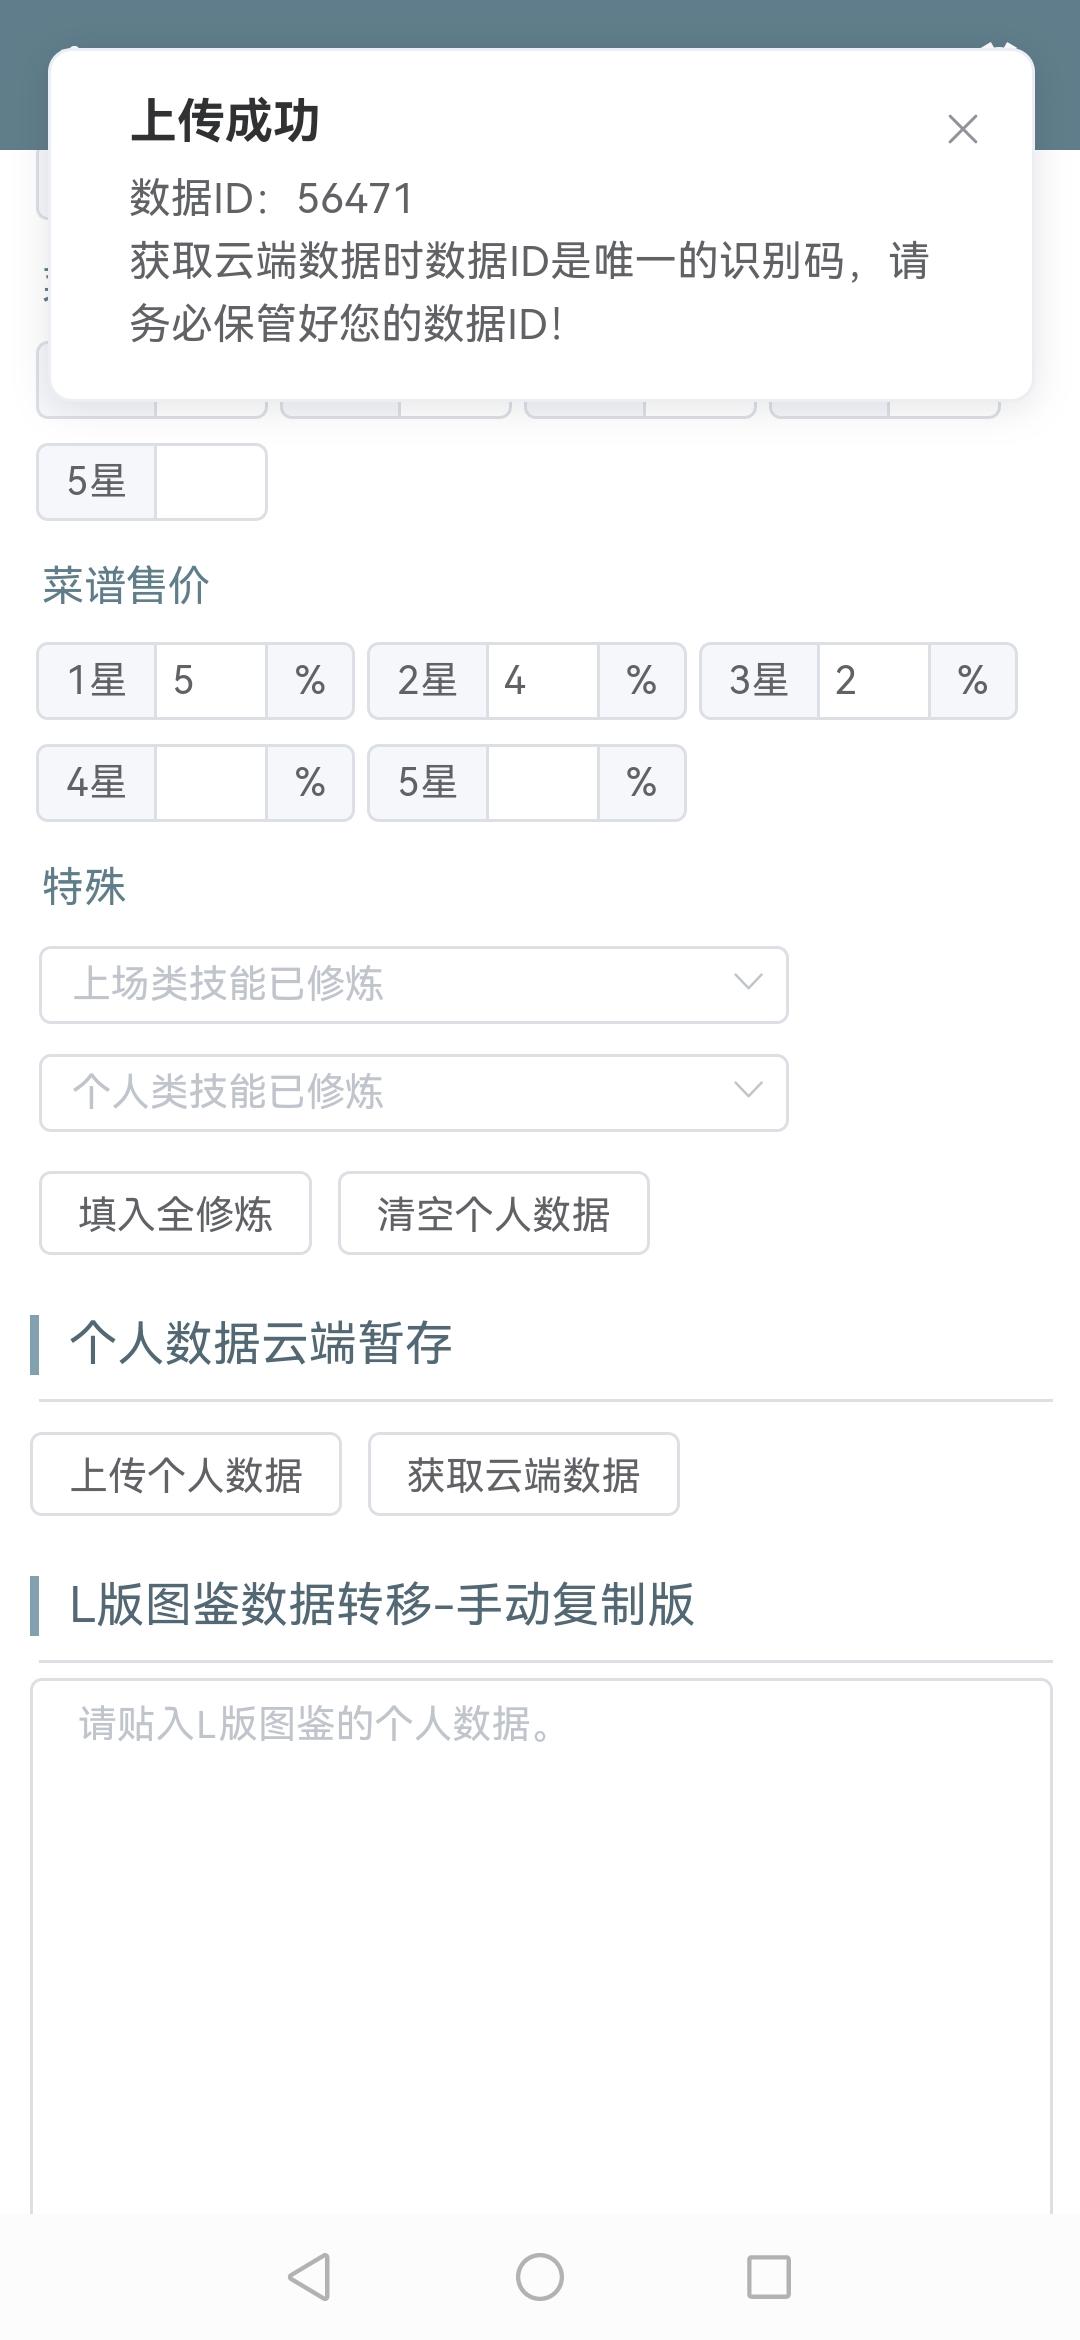
Task: Tap the Android recent apps square icon
Action: coord(769,2277)
